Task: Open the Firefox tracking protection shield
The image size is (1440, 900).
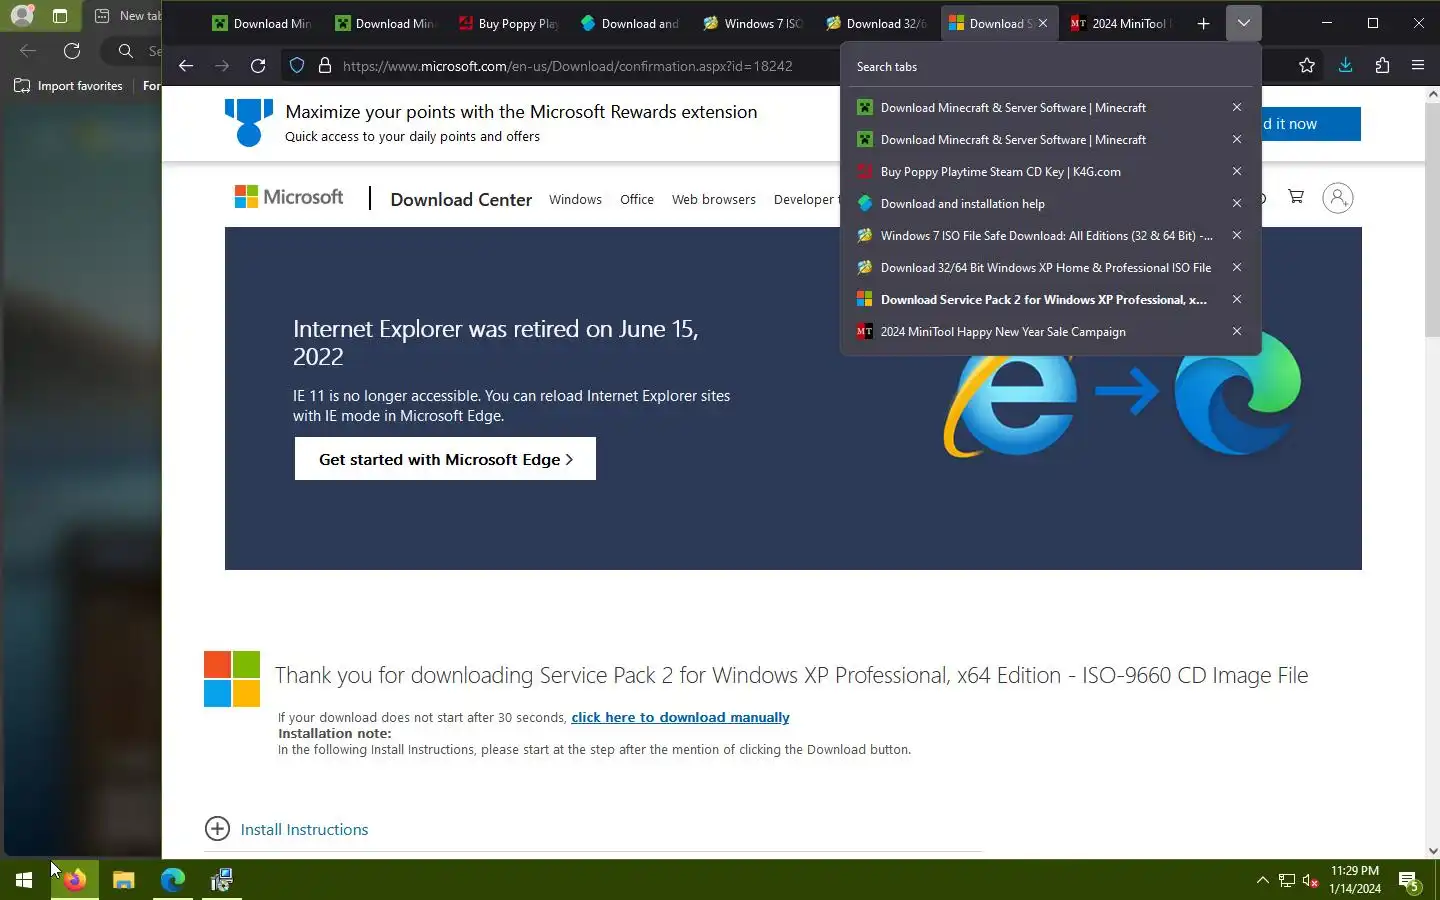Action: [297, 66]
